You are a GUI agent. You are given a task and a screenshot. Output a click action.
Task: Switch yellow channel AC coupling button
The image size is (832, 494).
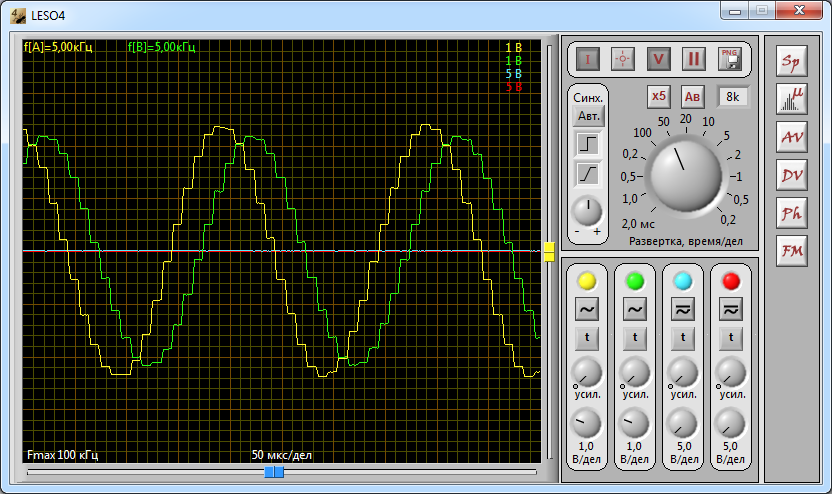click(587, 309)
